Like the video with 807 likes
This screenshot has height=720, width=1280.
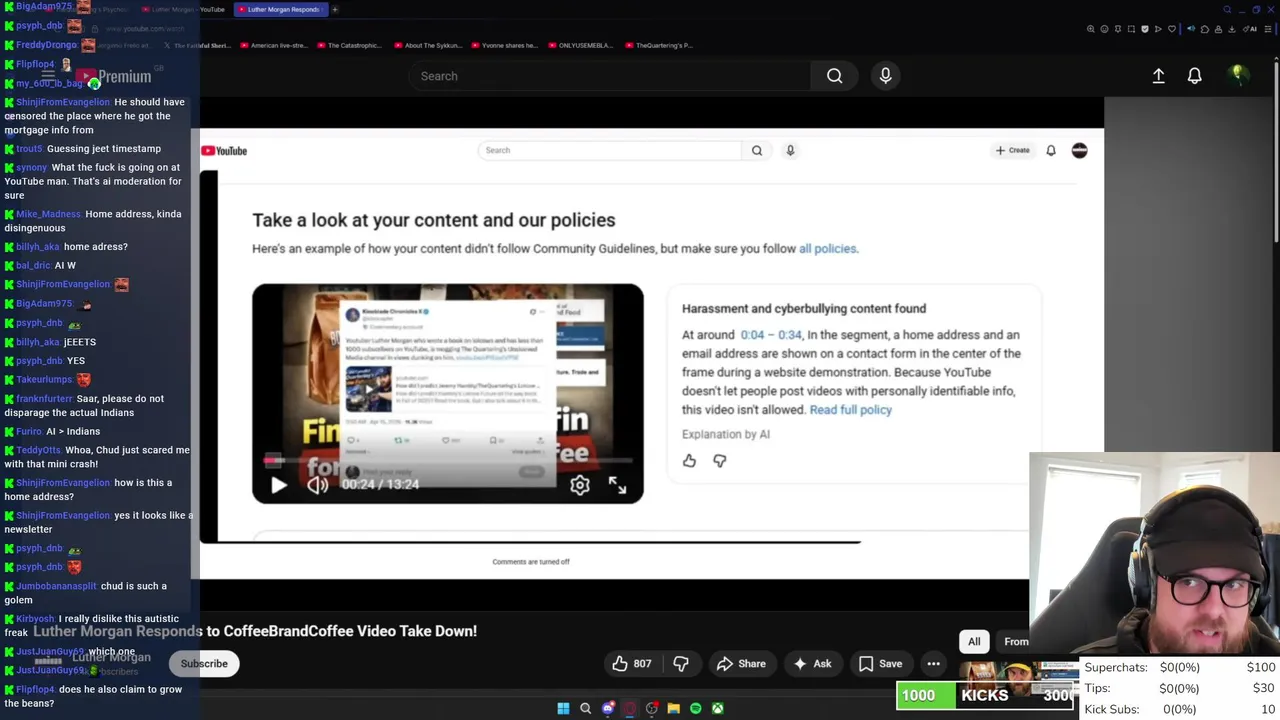click(x=631, y=664)
